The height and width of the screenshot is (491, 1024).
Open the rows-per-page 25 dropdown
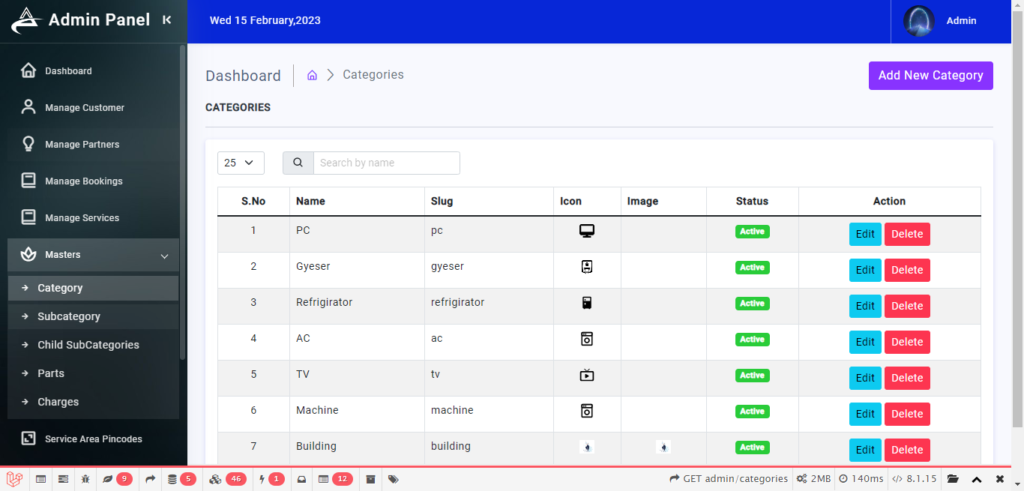(241, 163)
